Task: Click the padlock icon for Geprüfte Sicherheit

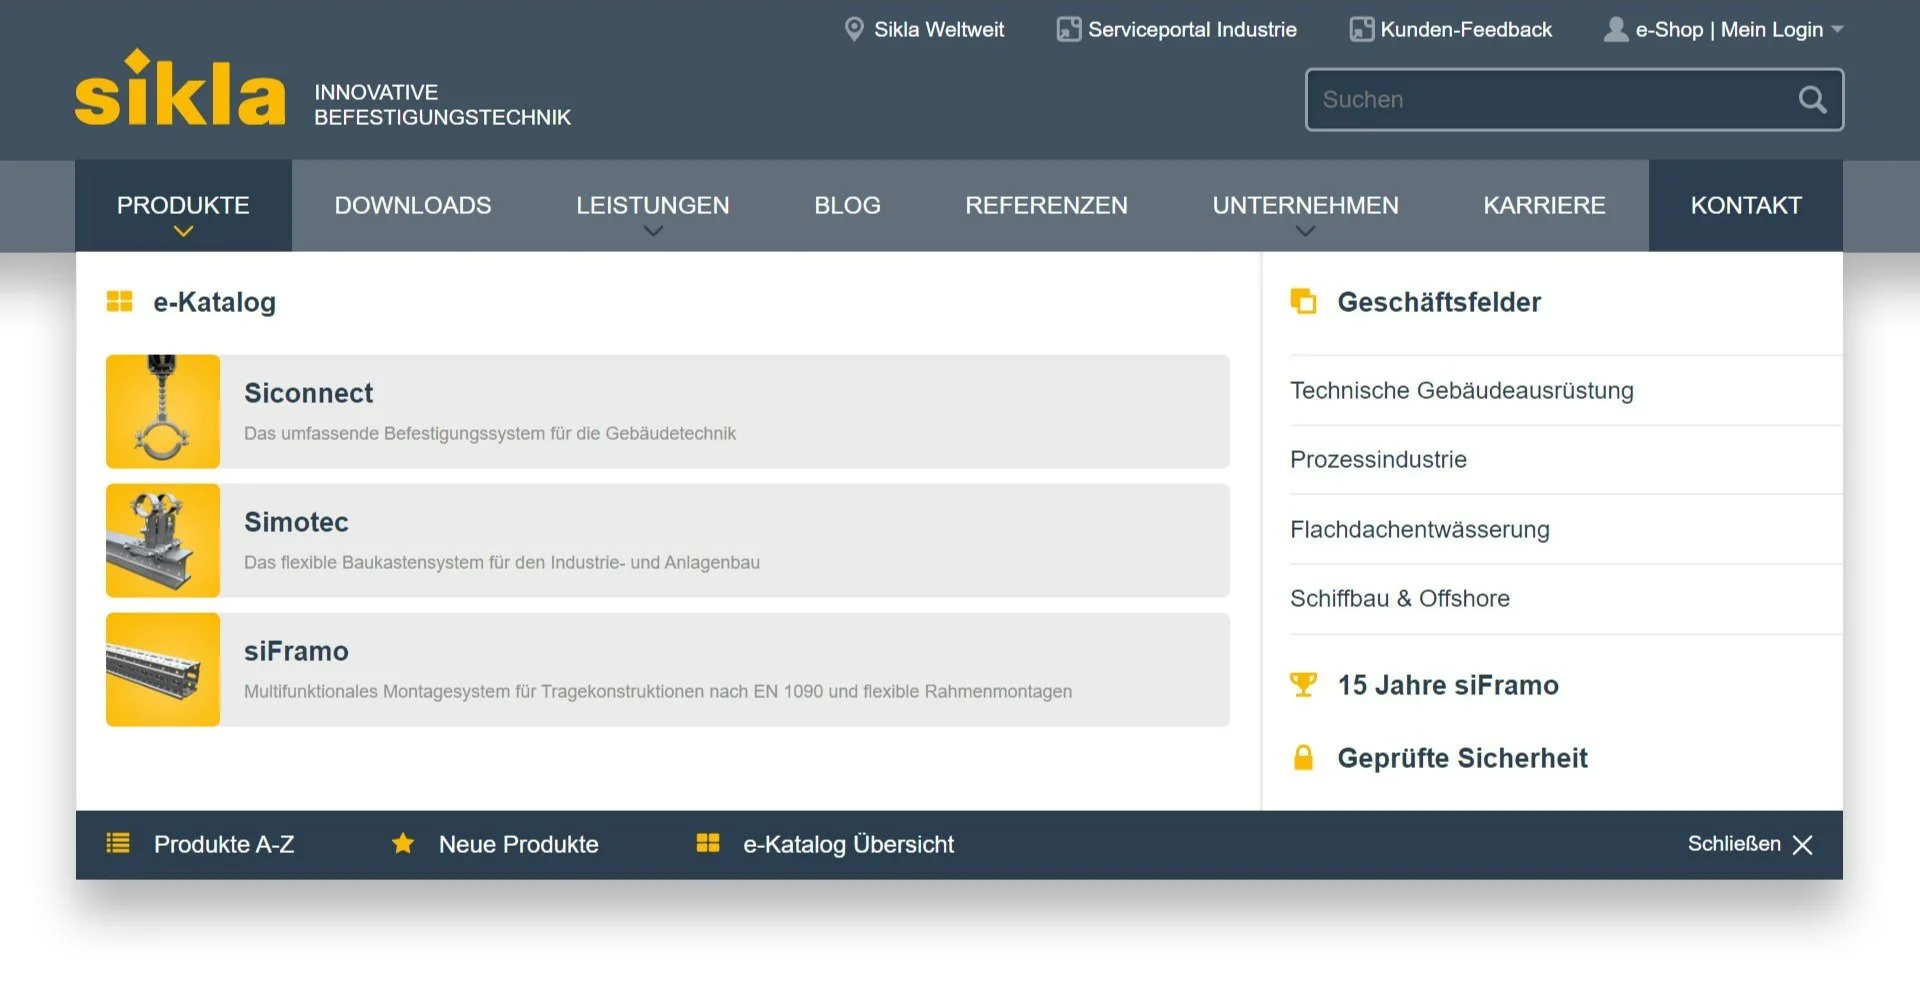Action: coord(1303,757)
